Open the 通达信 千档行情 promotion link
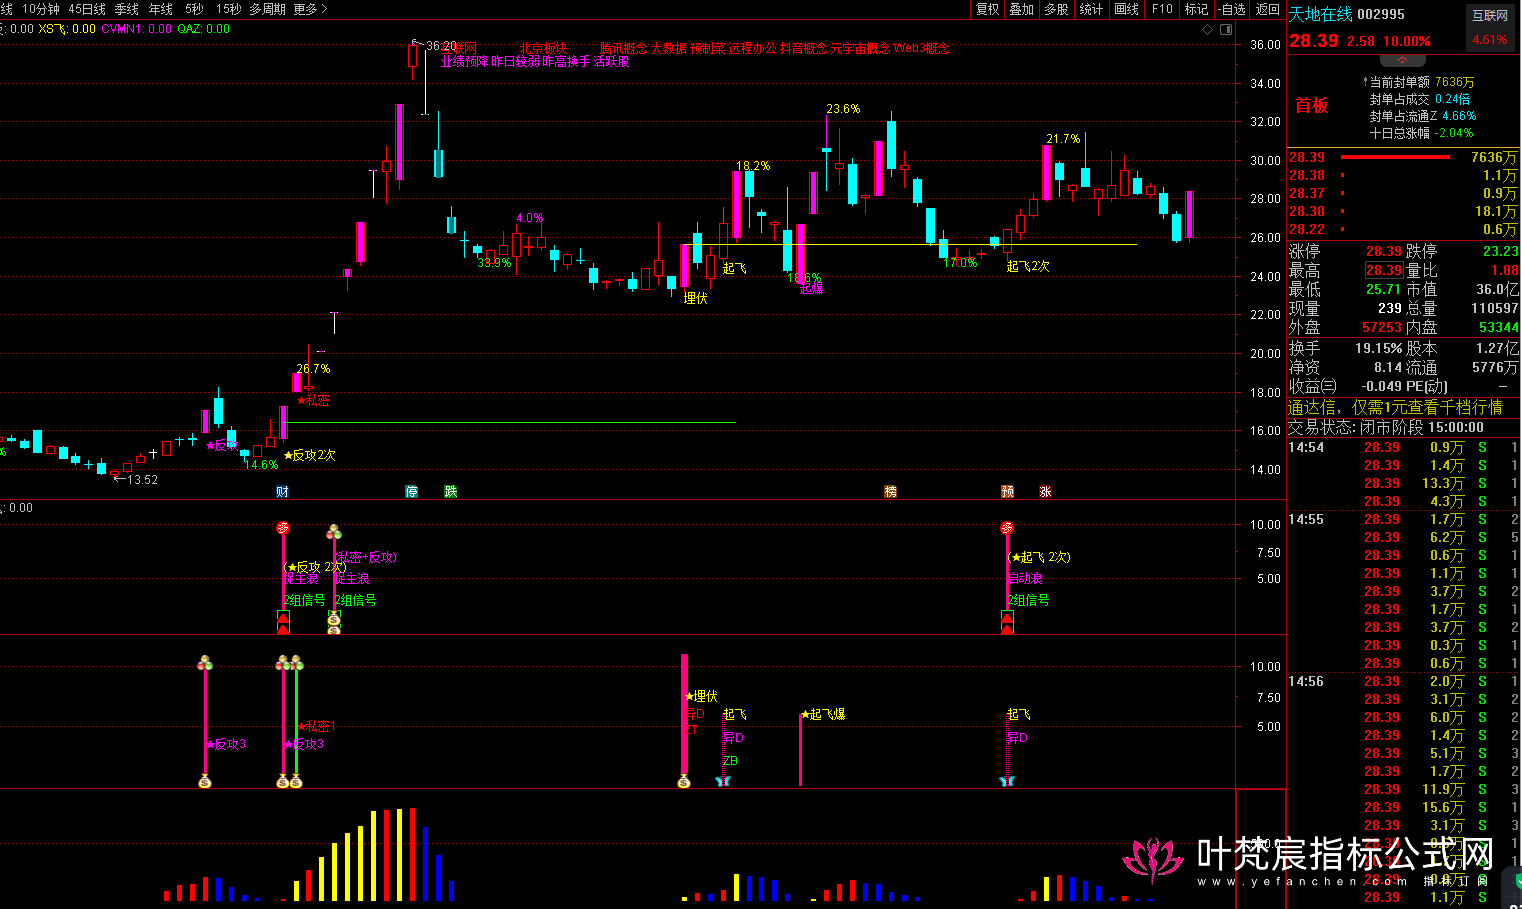The width and height of the screenshot is (1522, 909). [1395, 407]
